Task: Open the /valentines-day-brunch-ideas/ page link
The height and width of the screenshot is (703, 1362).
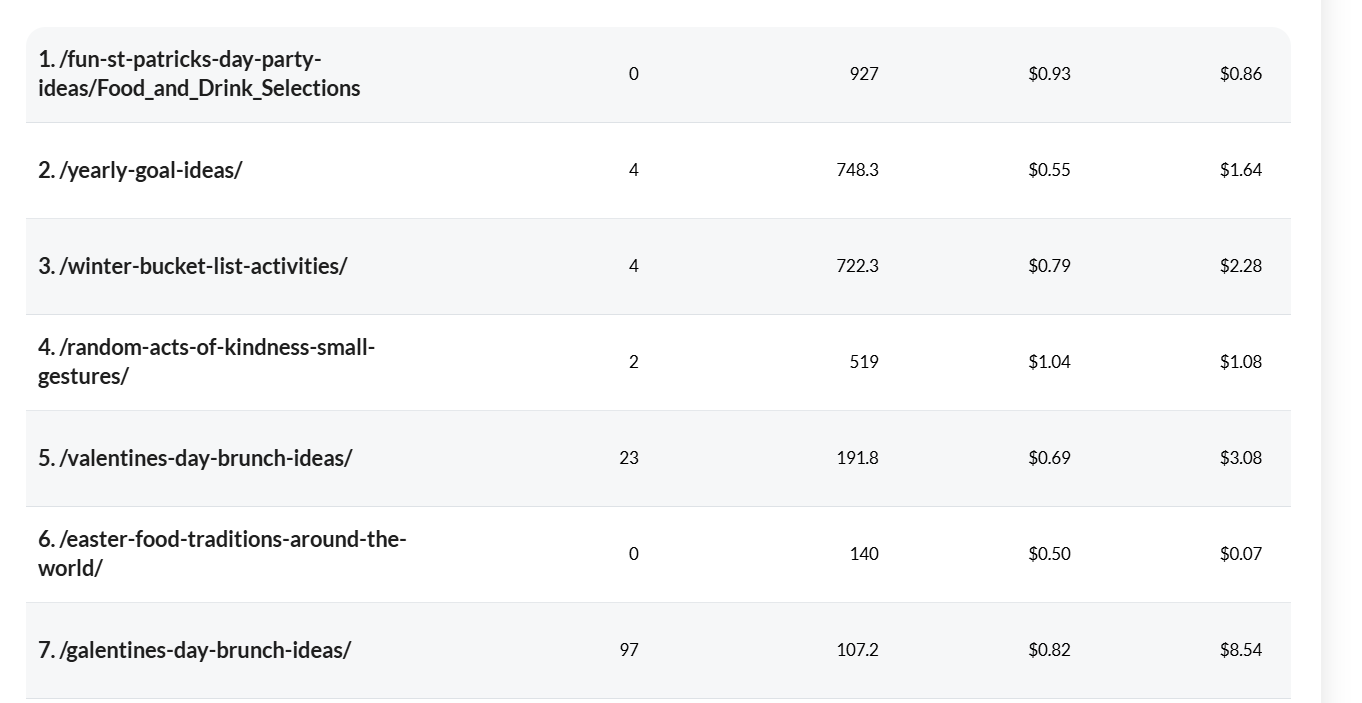Action: [195, 458]
